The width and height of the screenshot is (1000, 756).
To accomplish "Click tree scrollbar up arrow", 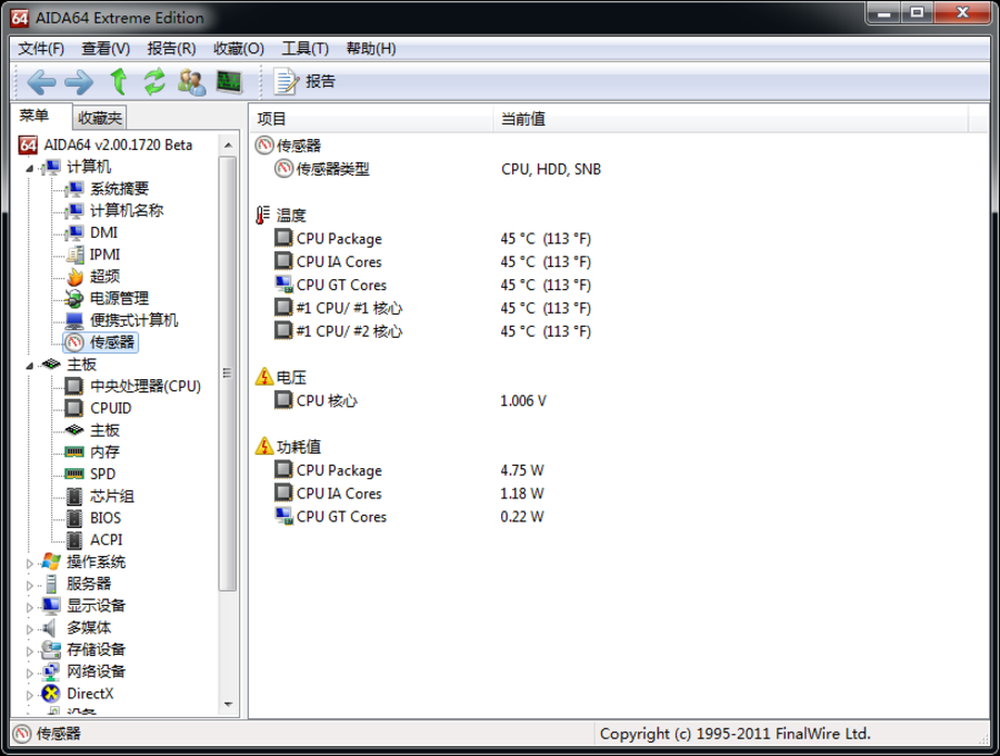I will (x=228, y=145).
